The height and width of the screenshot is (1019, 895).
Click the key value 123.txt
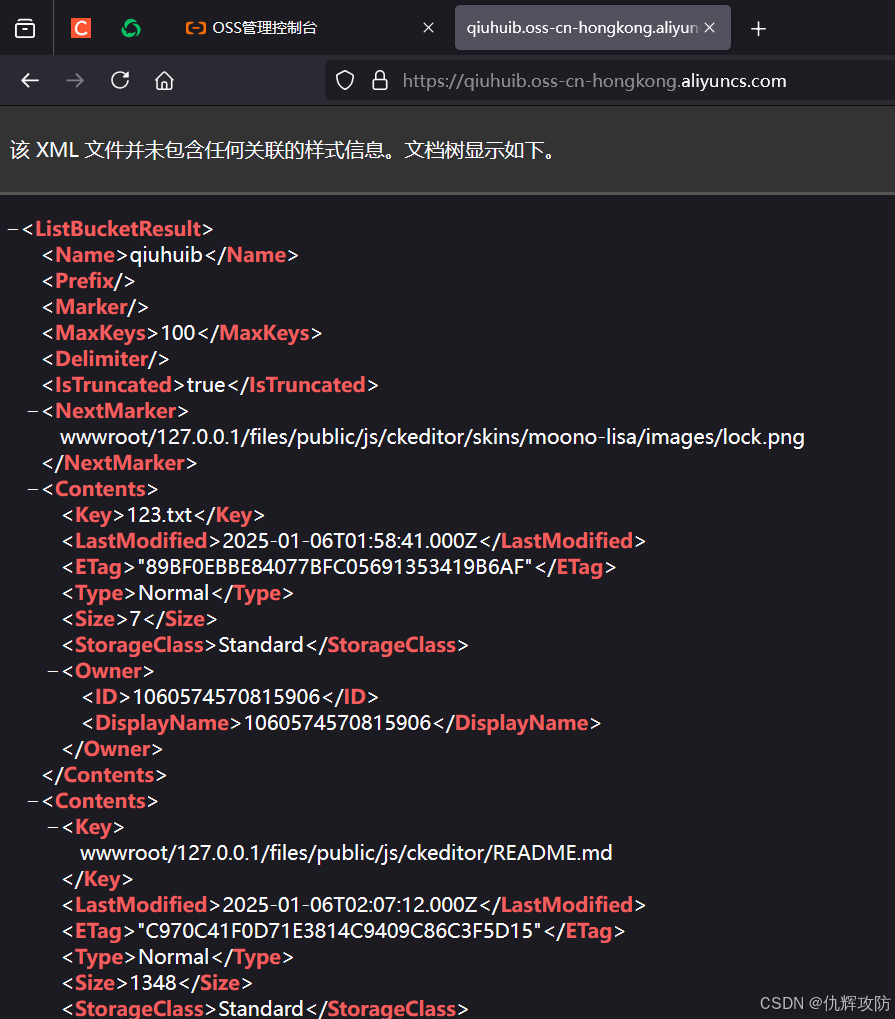pos(159,515)
